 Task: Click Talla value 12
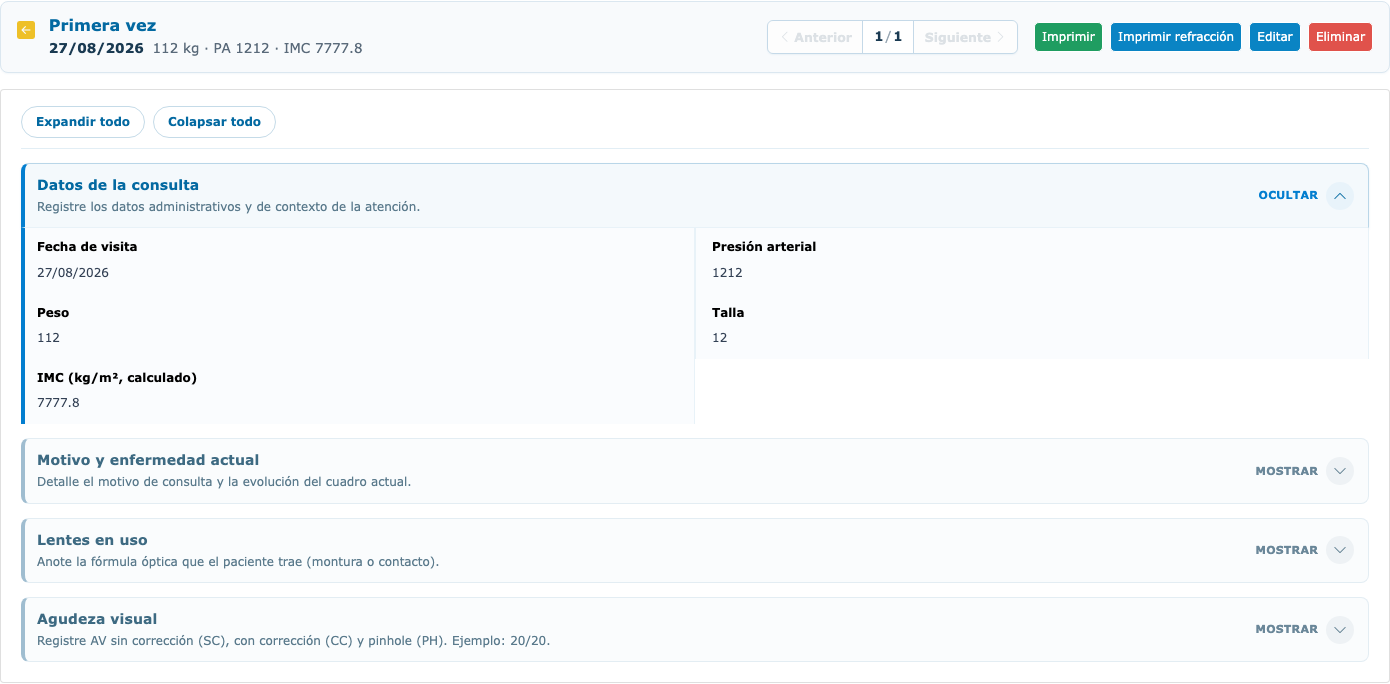pos(720,338)
